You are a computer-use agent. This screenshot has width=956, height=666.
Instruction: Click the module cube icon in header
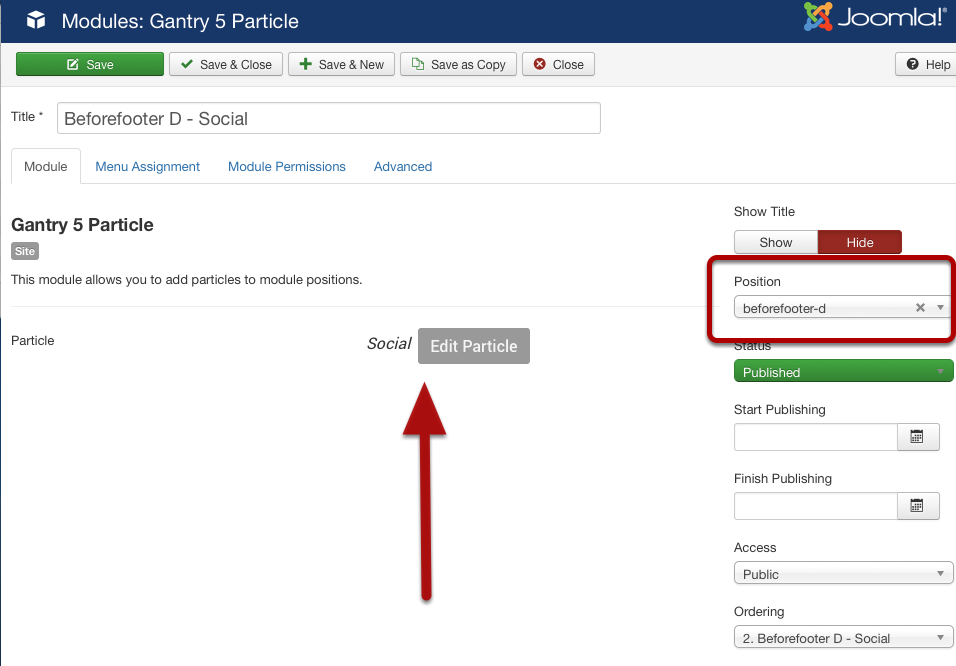coord(36,20)
